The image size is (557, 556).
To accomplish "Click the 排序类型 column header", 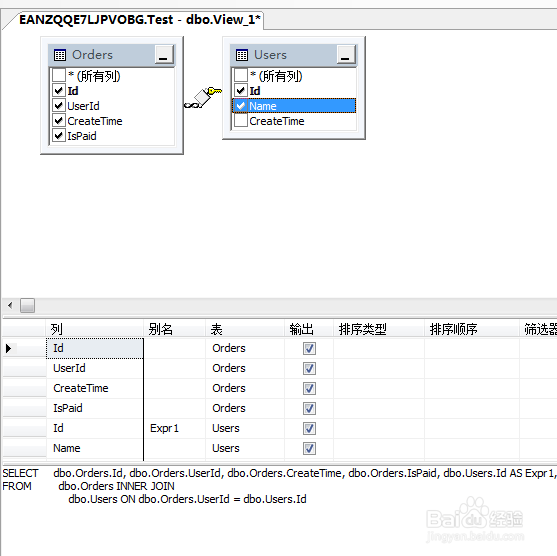I will (379, 329).
